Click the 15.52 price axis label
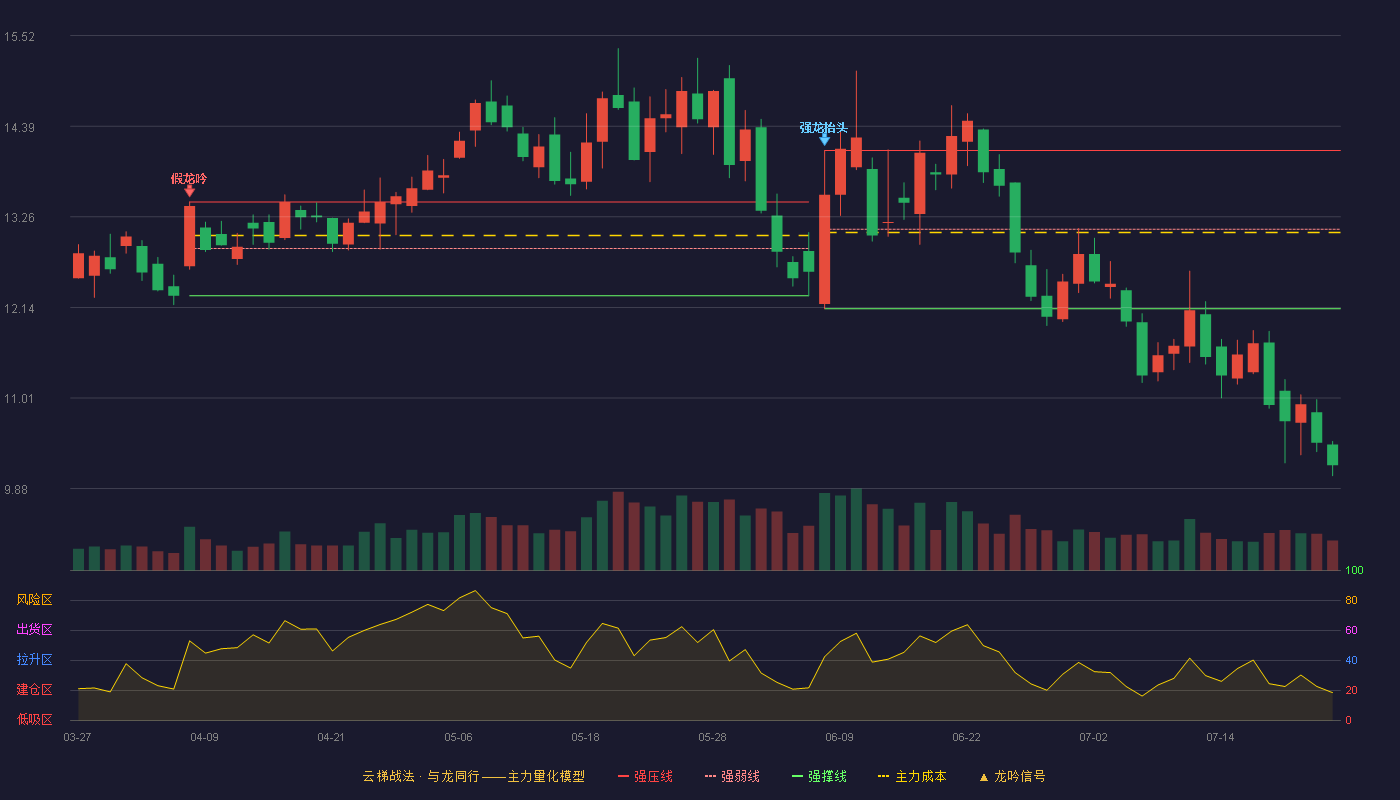 20,37
